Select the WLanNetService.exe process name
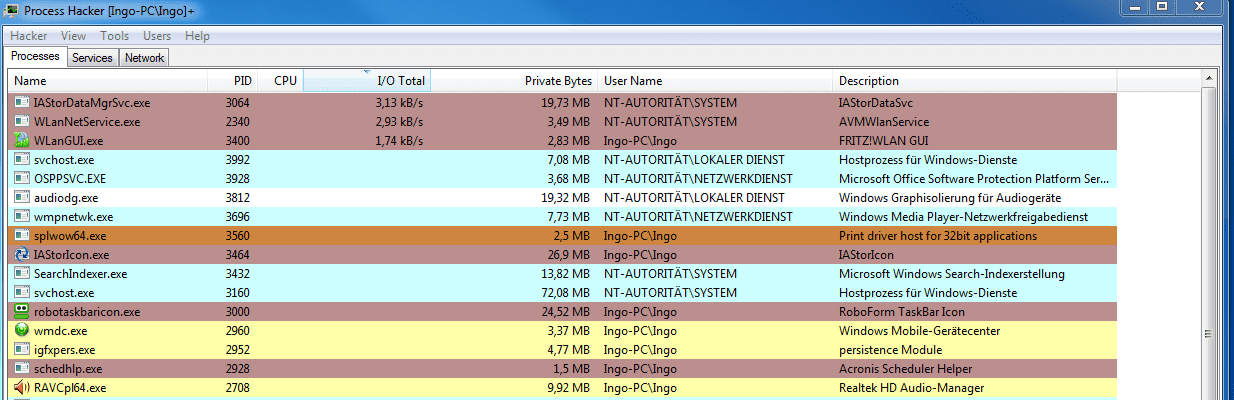This screenshot has height=400, width=1234. click(87, 121)
